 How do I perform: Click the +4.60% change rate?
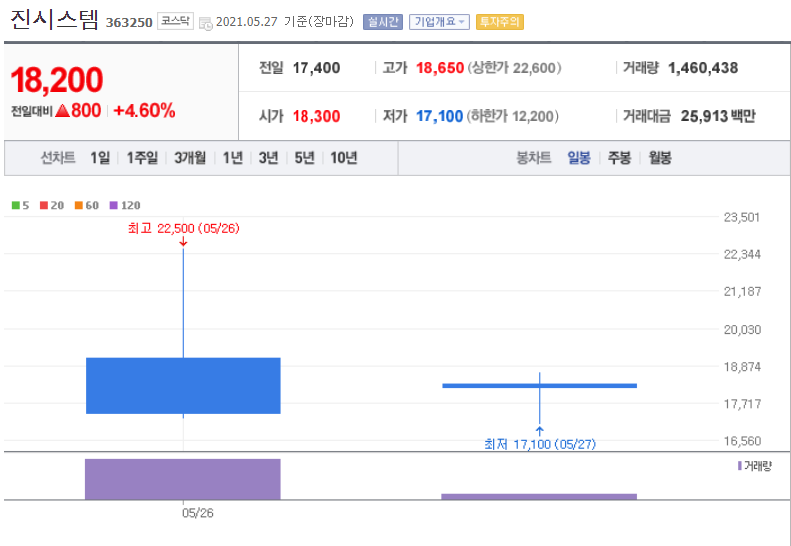144,111
